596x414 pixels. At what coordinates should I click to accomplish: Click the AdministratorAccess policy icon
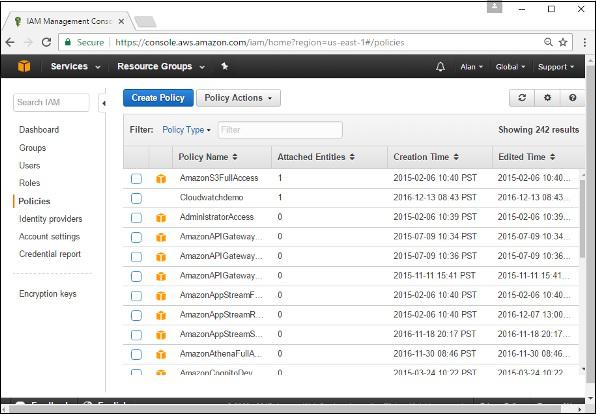point(161,217)
